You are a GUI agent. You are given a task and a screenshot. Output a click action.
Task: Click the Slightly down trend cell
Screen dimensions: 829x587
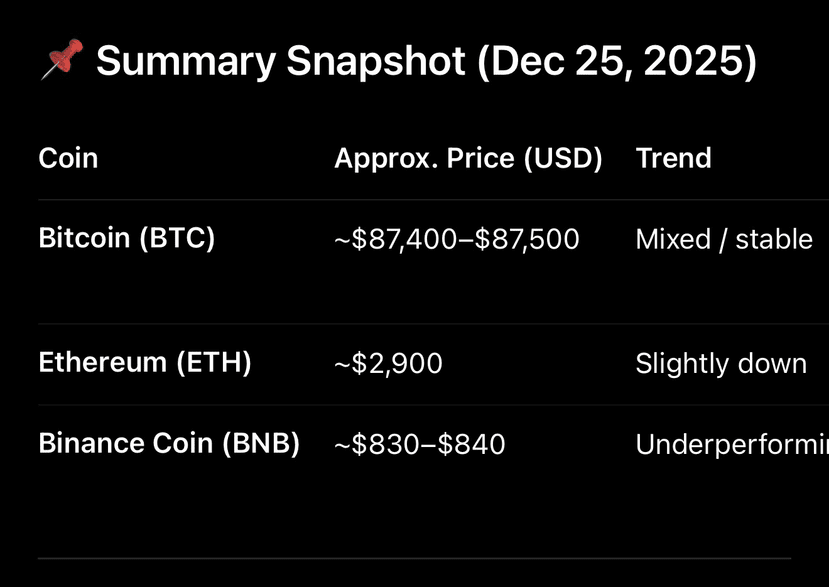point(720,363)
